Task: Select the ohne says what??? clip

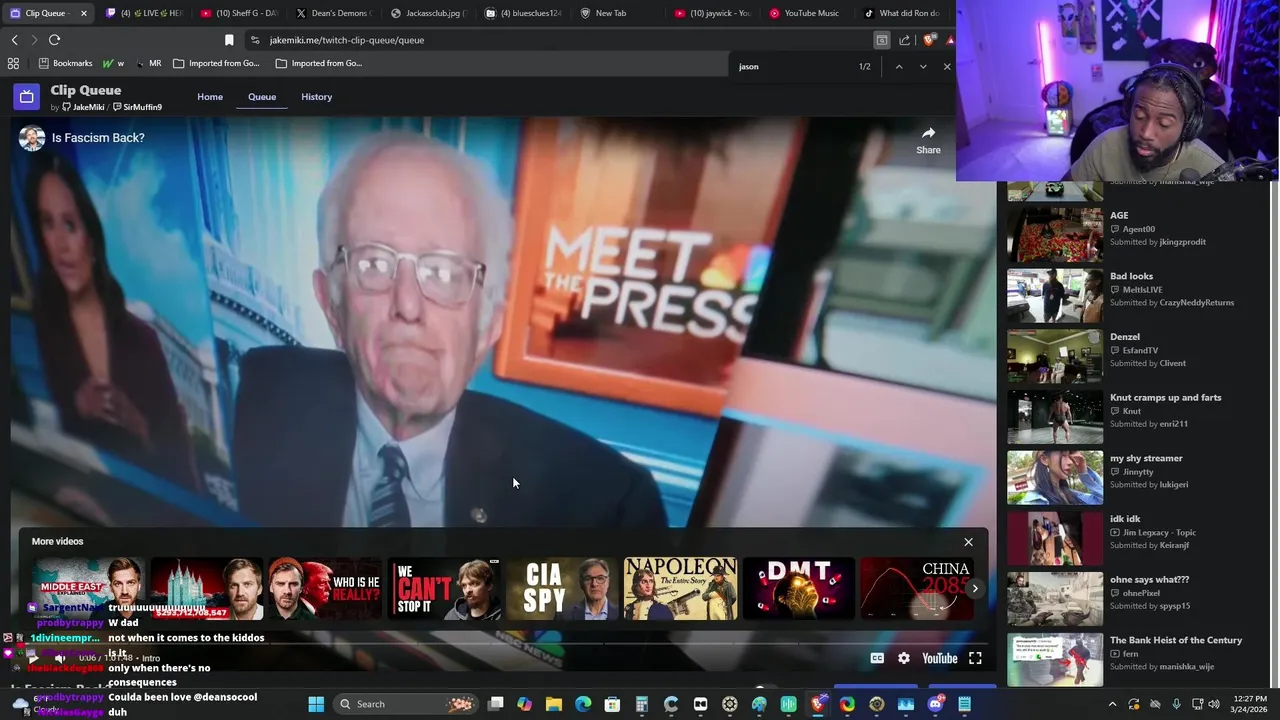Action: tap(1135, 599)
